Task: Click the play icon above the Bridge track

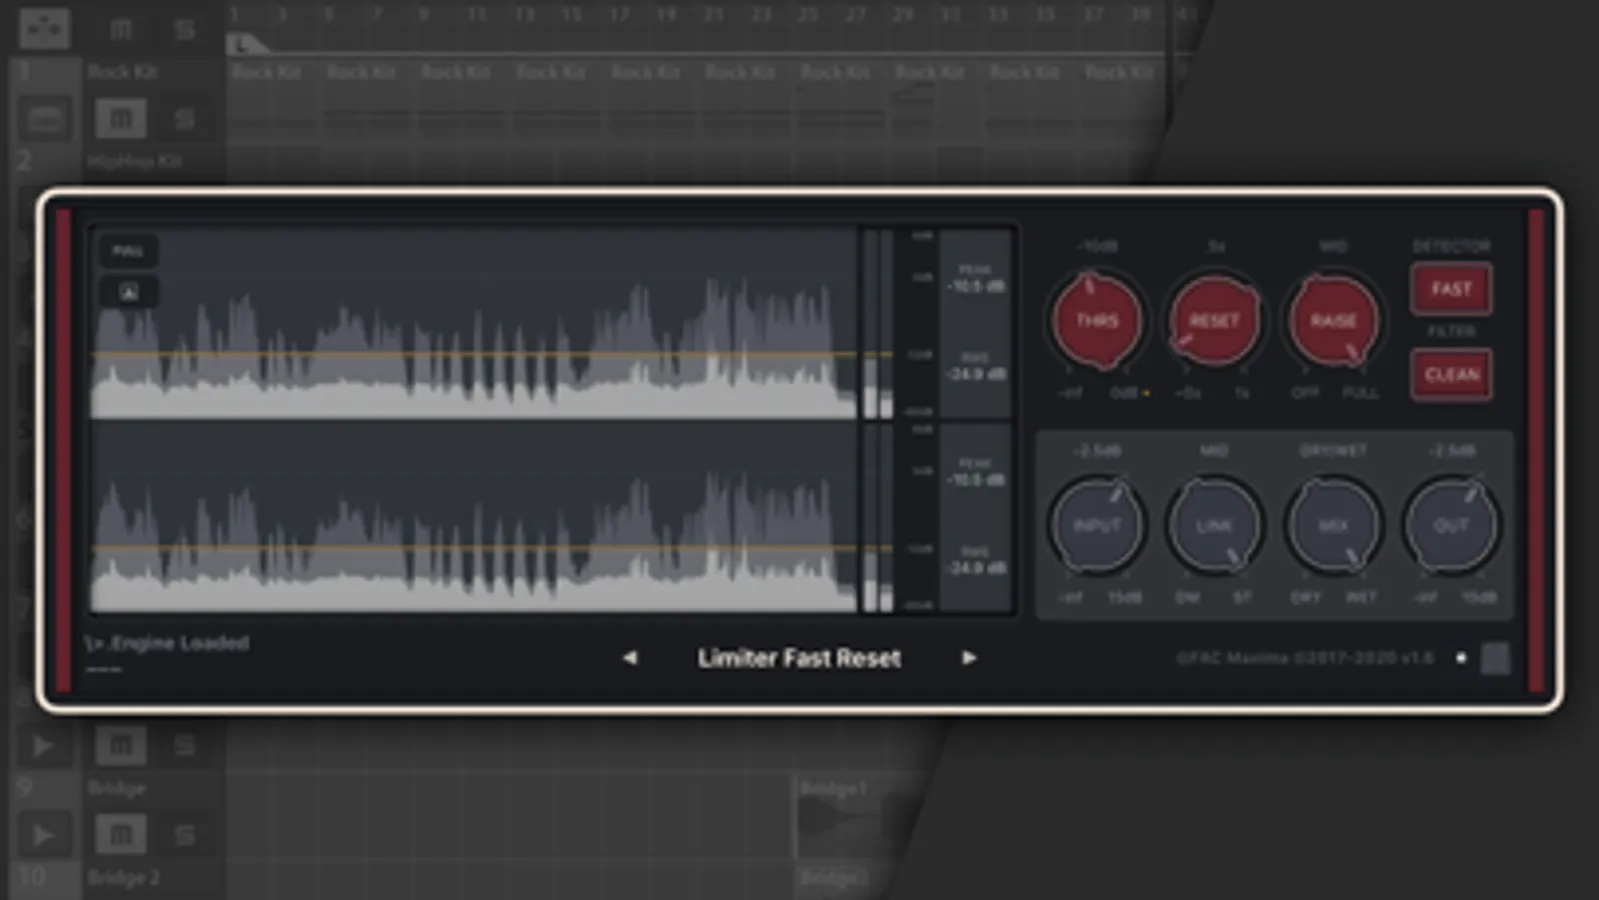Action: (x=43, y=746)
